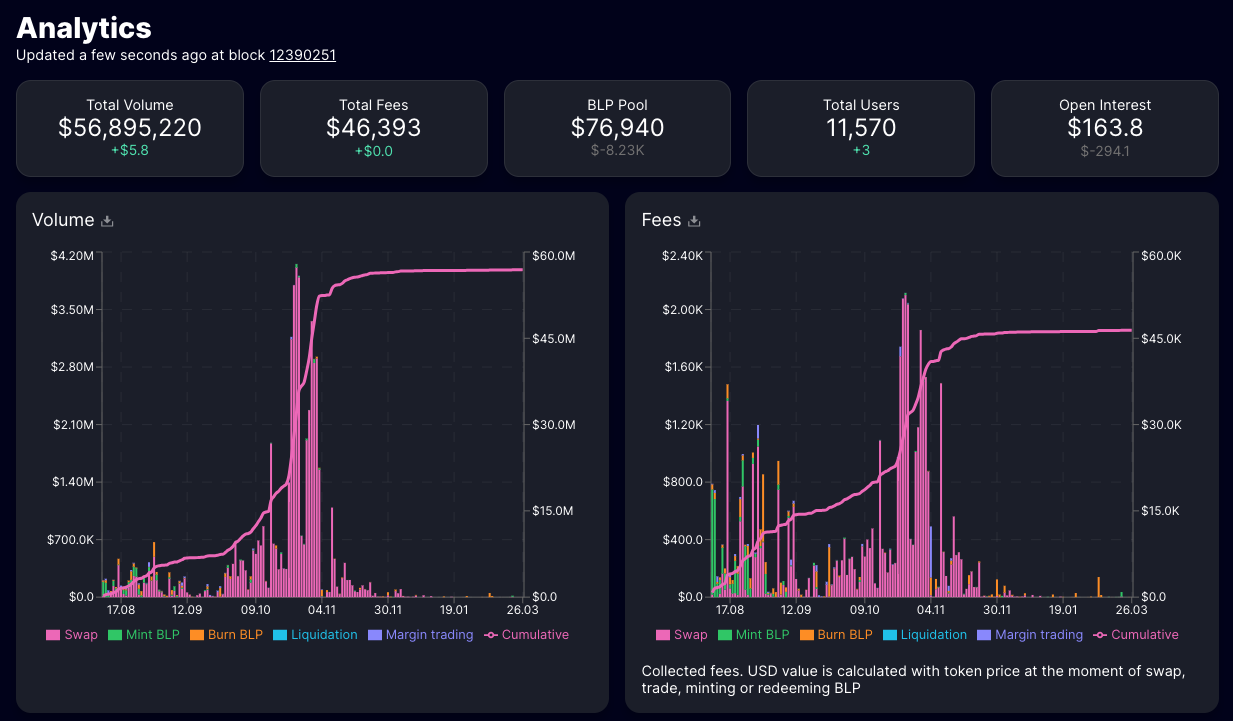Download the Fees chart data

tap(694, 221)
